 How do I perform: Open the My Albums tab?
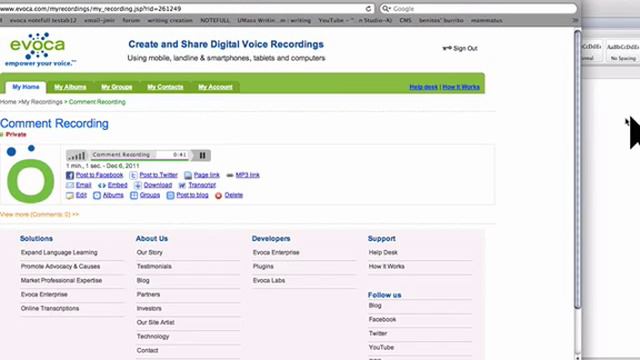70,87
